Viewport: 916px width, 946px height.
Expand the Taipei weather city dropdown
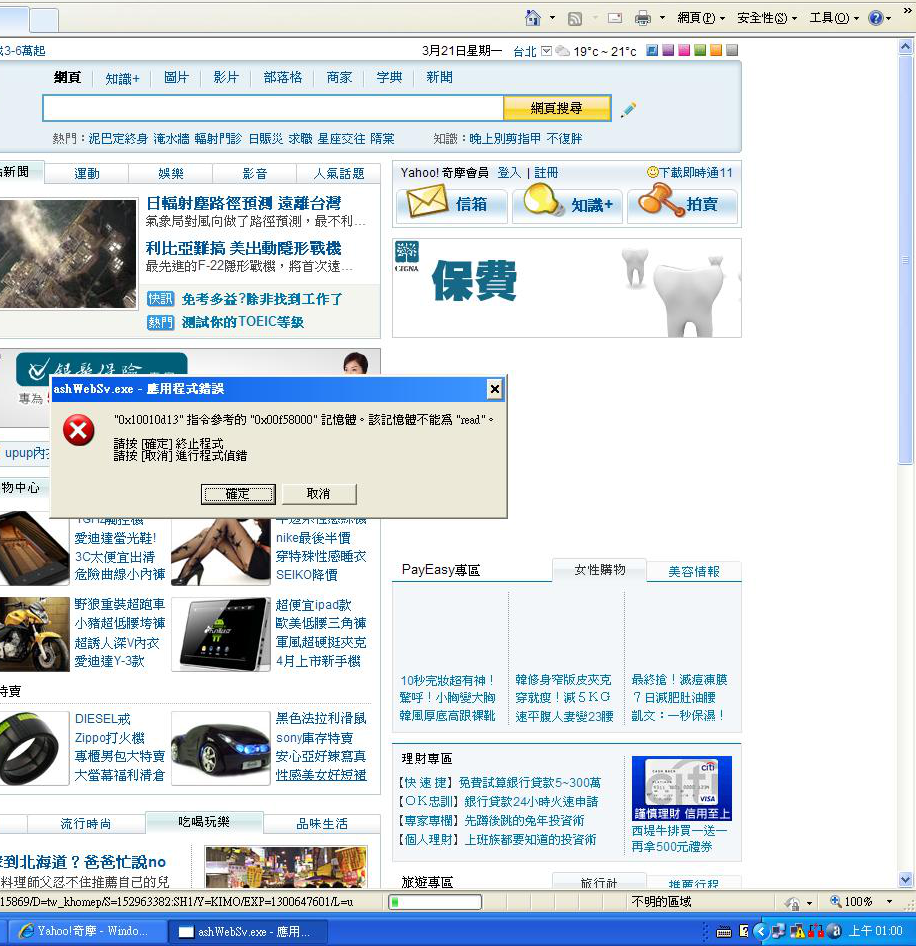546,51
